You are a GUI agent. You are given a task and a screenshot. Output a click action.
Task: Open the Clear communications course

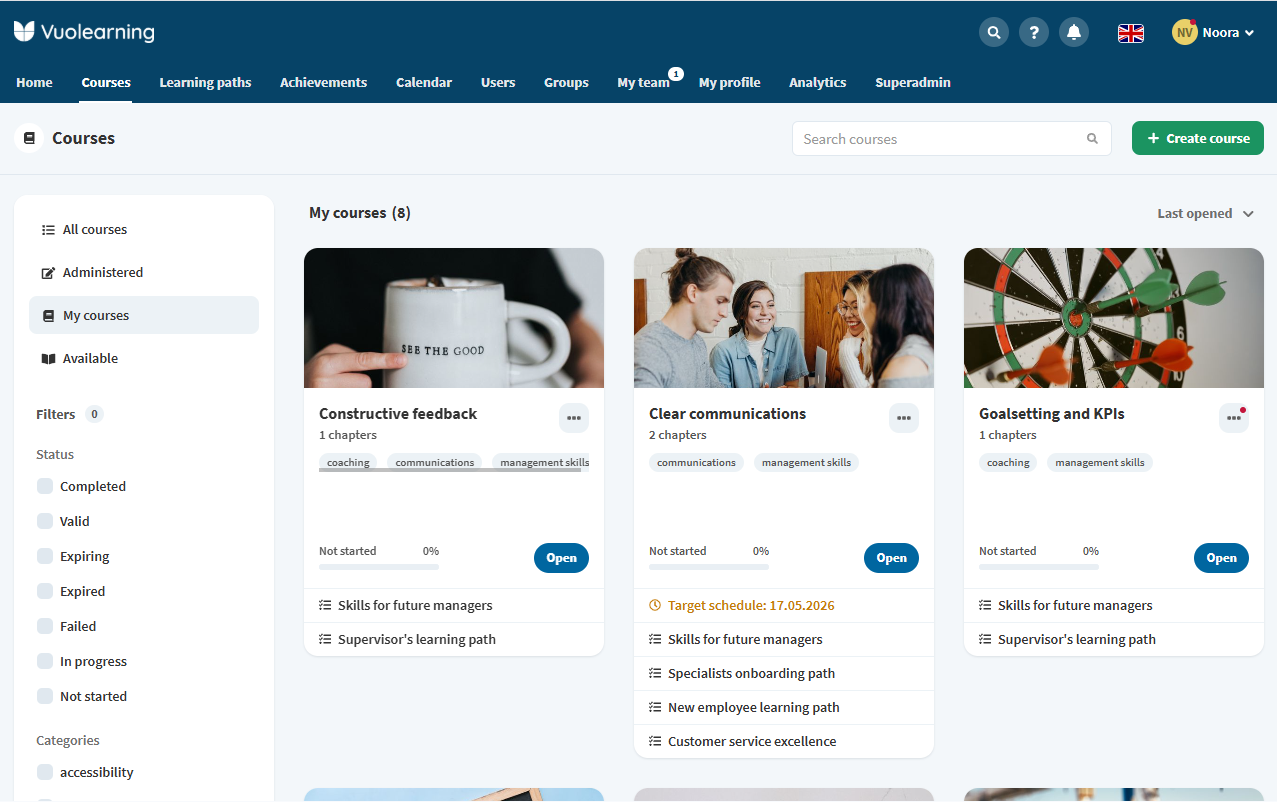(891, 558)
